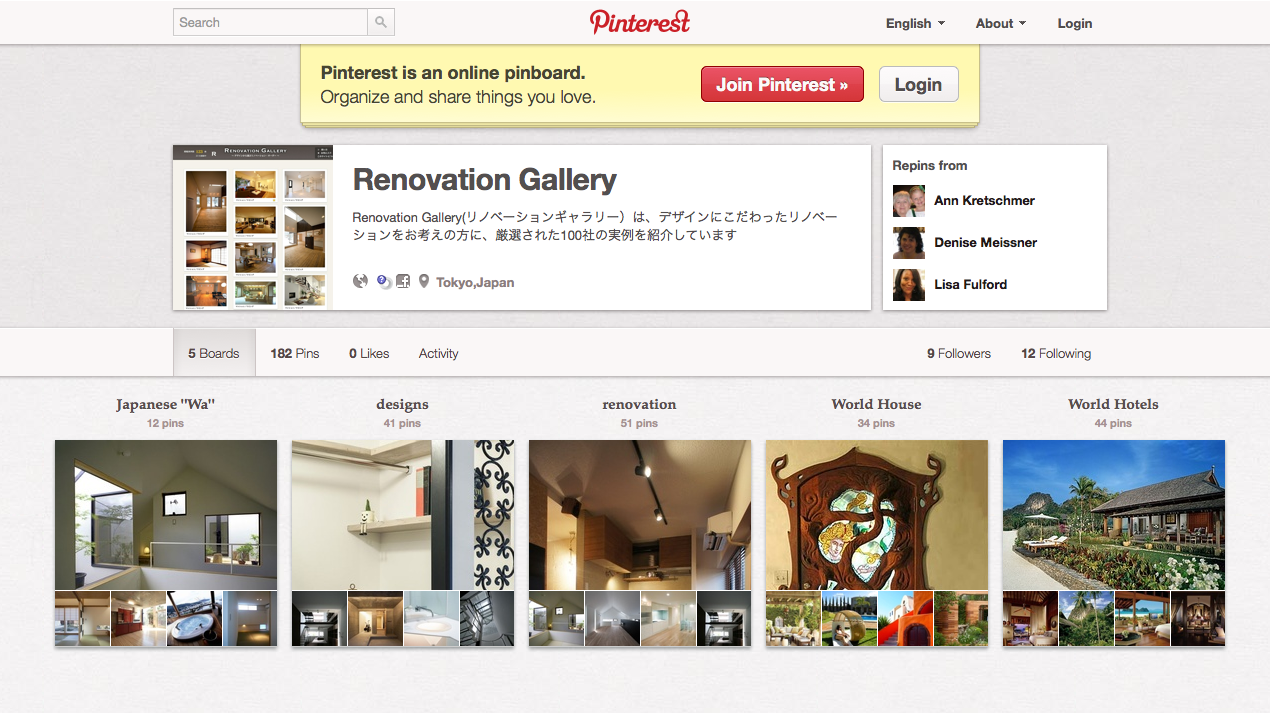Click the '34 pins' count under World House
Viewport: 1270px width, 713px height.
pos(876,424)
